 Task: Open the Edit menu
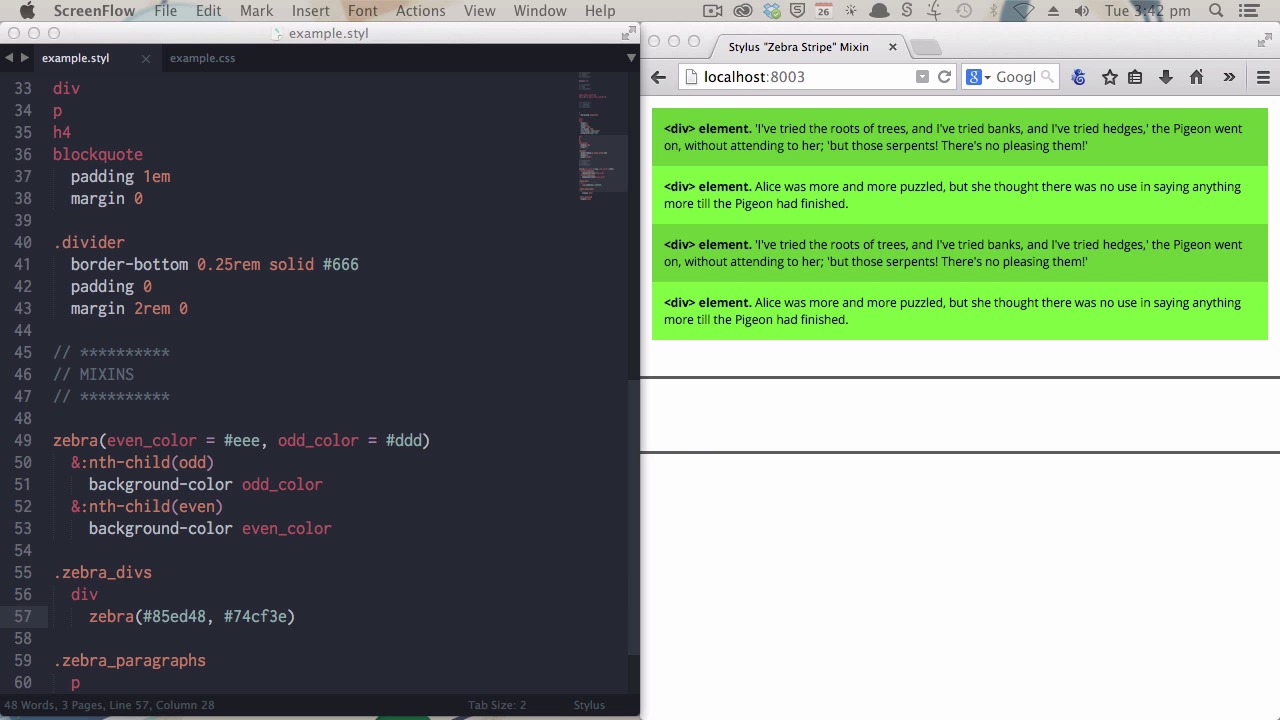[x=208, y=11]
